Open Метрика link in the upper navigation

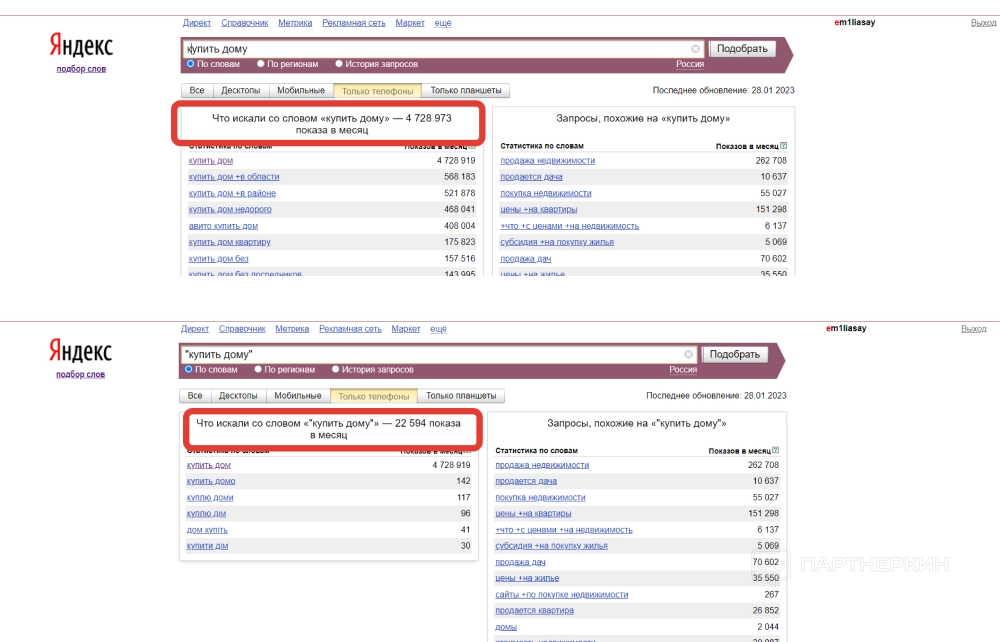[295, 23]
